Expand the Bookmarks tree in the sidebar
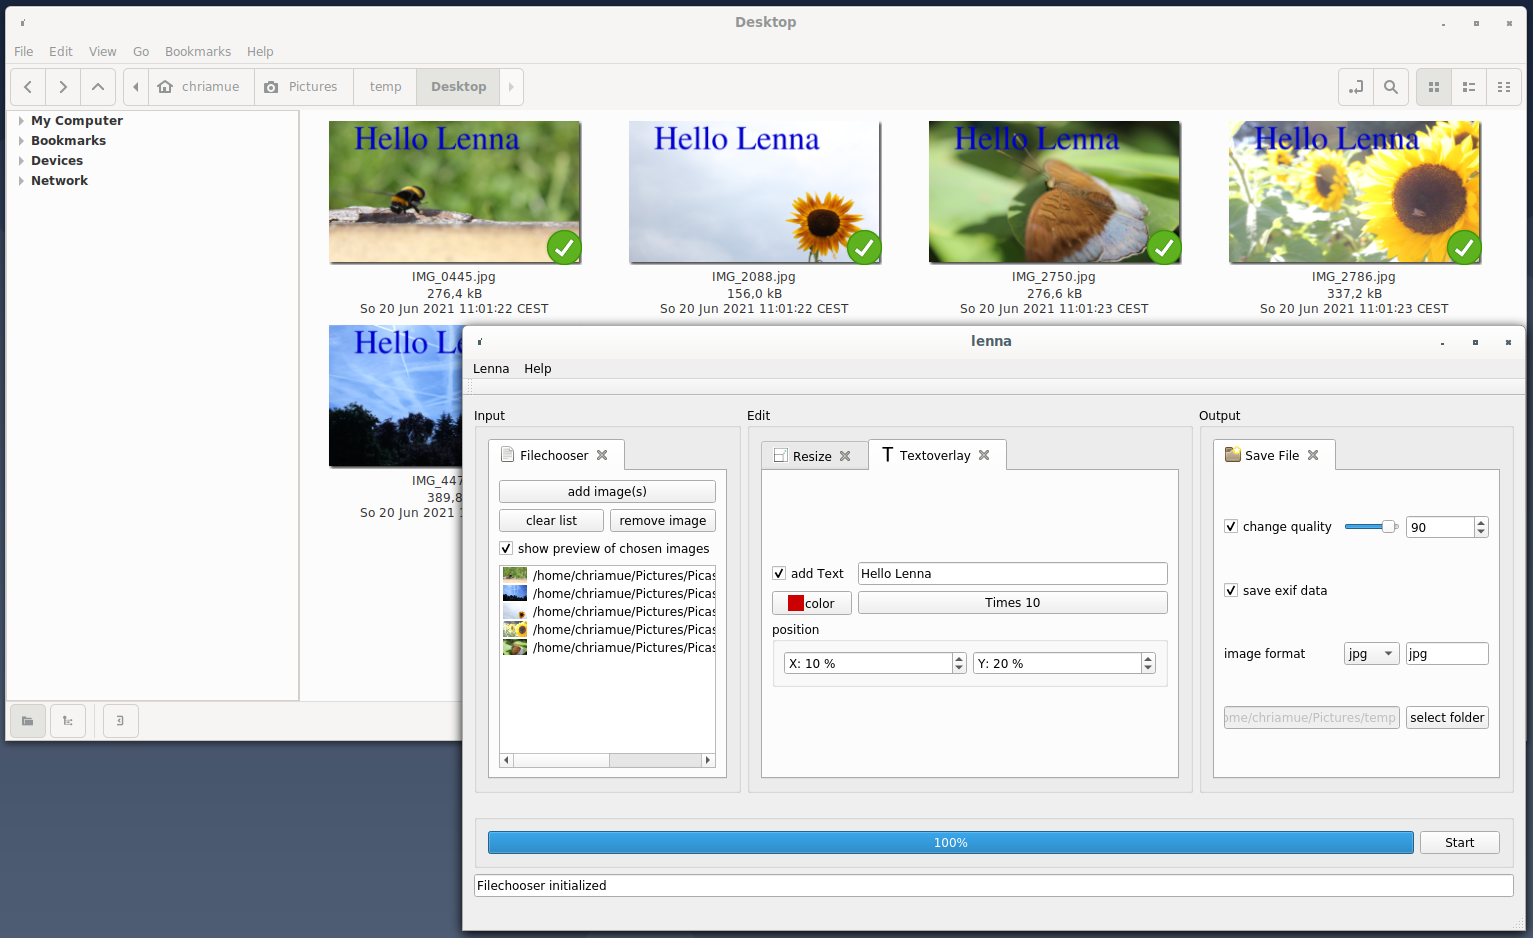 pos(20,140)
